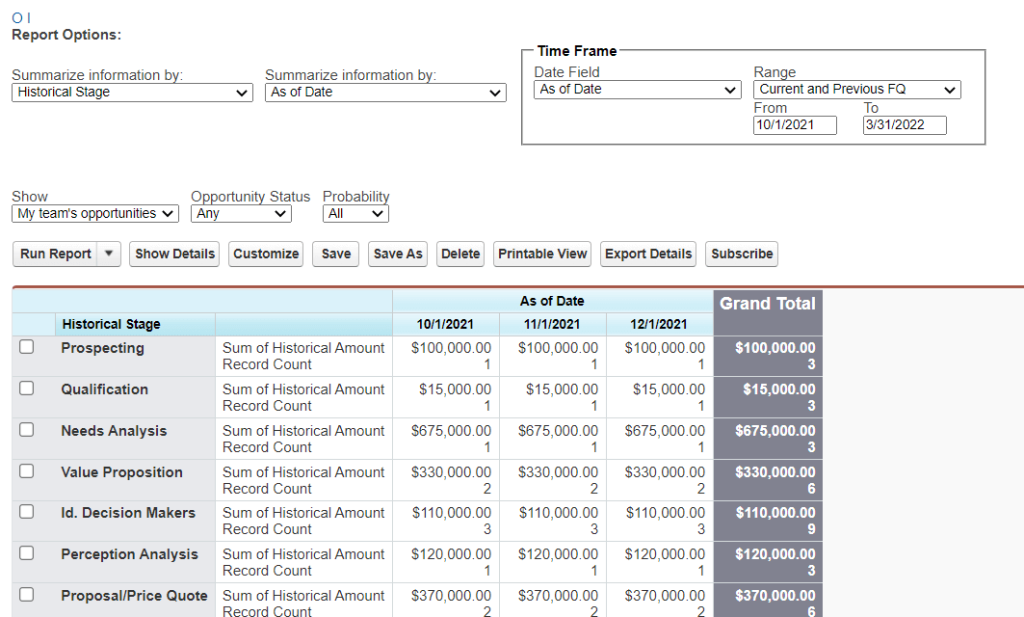Viewport: 1024px width, 617px height.
Task: Select the Needs Analysis stage label
Action: pyautogui.click(x=114, y=431)
